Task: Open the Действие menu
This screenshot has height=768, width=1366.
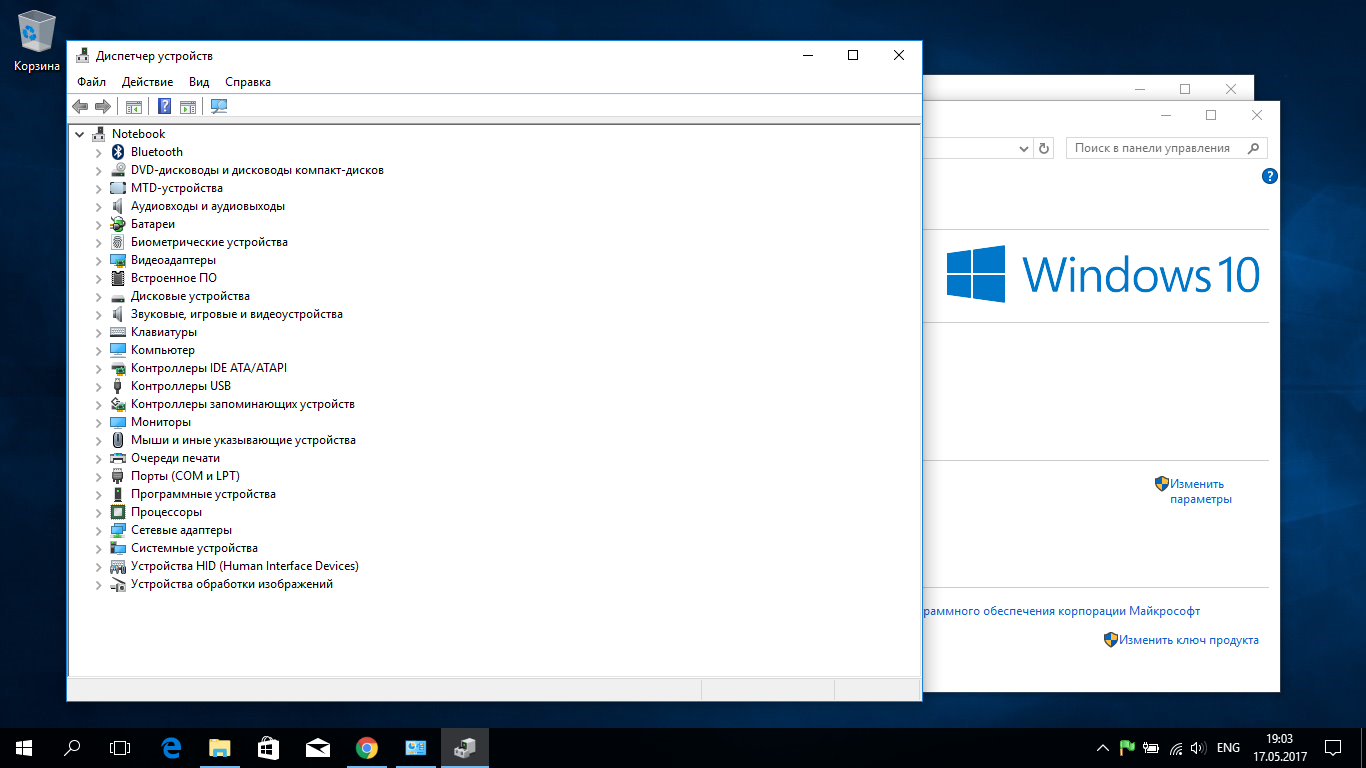Action: (x=147, y=82)
